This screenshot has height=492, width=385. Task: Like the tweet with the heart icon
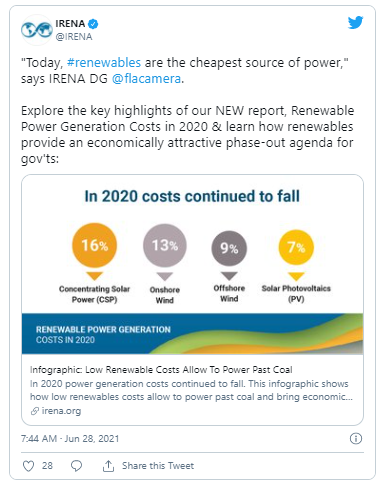(28, 466)
